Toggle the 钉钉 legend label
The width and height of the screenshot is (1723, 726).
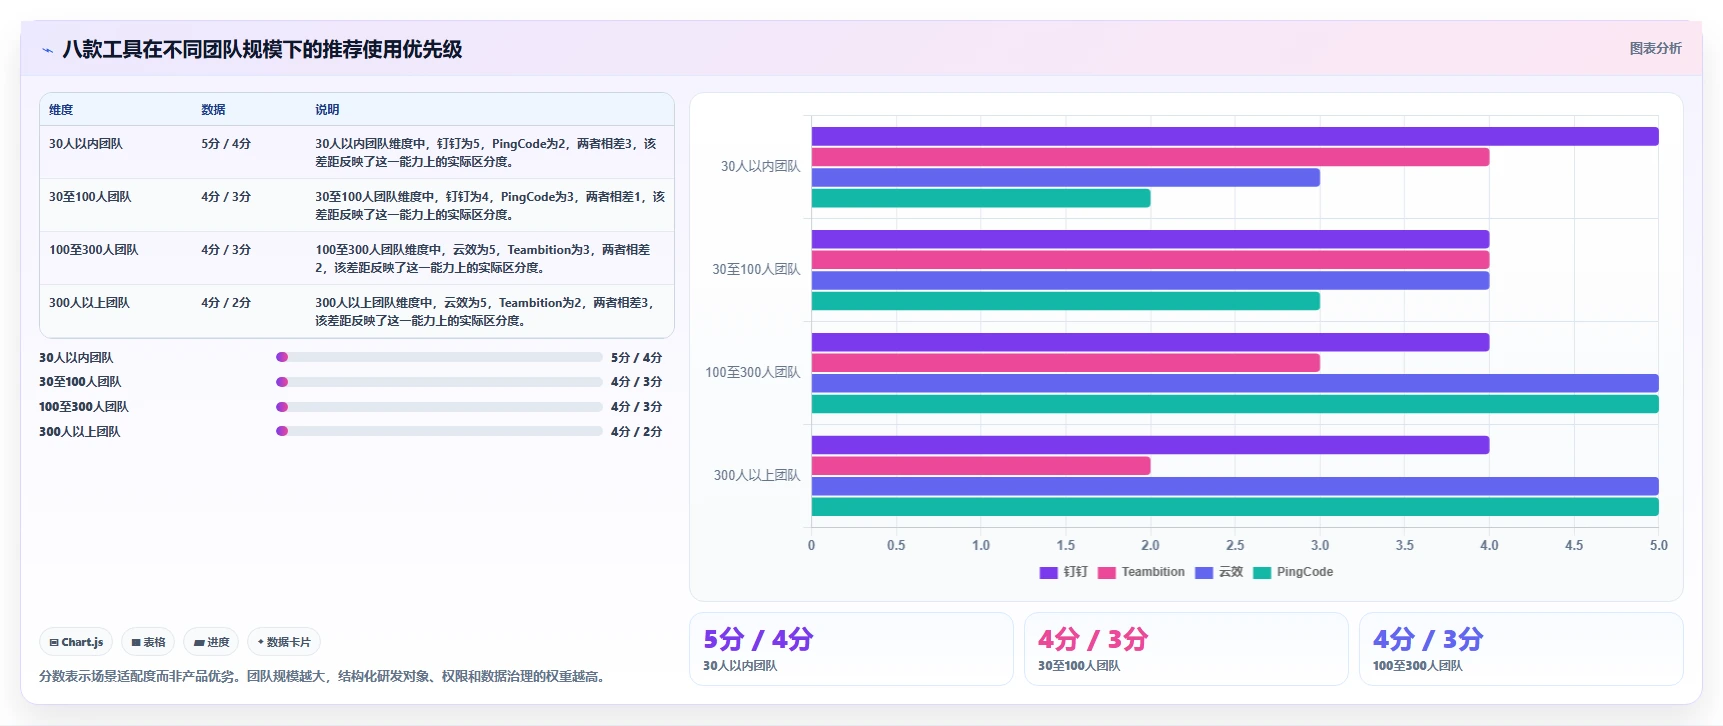[x=1075, y=572]
